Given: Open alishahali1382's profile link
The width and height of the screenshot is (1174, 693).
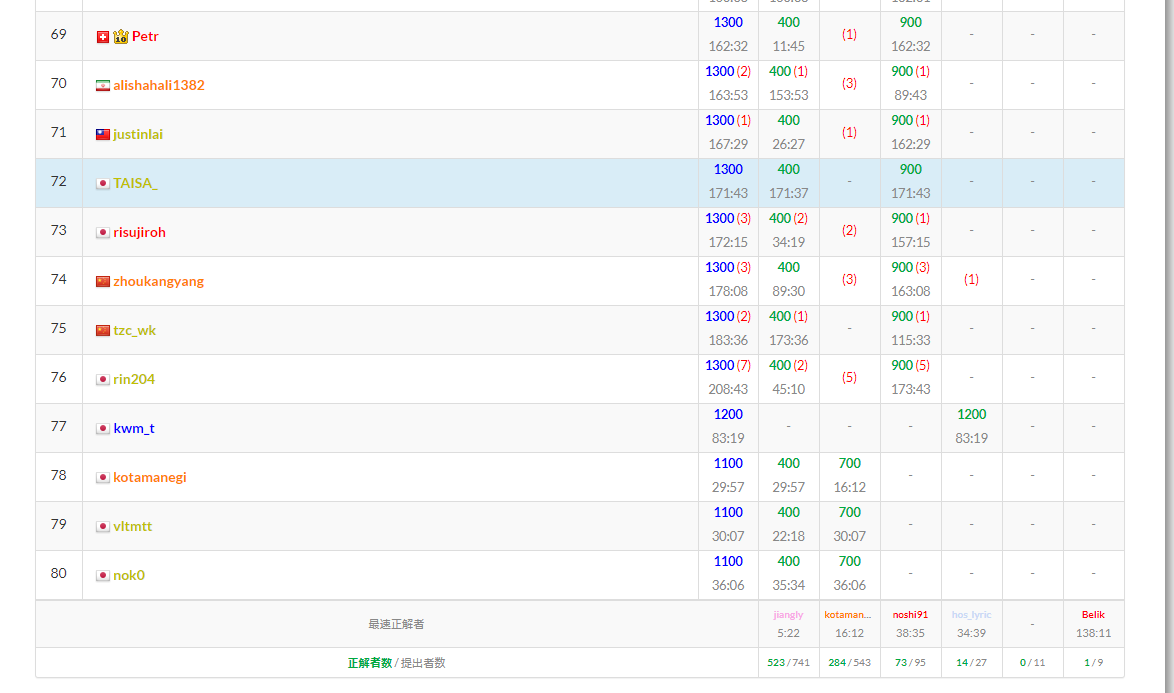Looking at the screenshot, I should pyautogui.click(x=159, y=85).
